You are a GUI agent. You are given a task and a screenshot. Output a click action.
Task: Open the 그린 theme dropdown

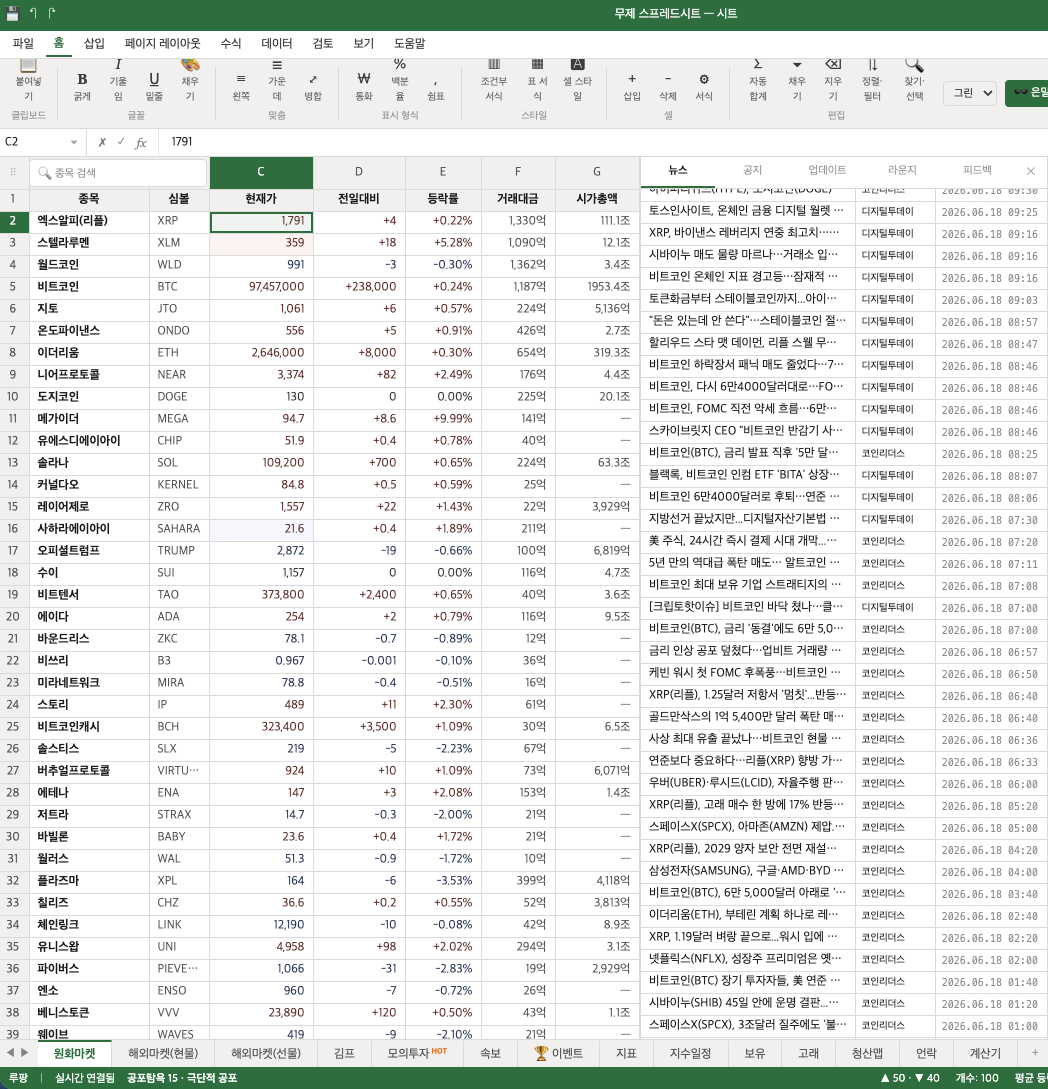(x=970, y=93)
